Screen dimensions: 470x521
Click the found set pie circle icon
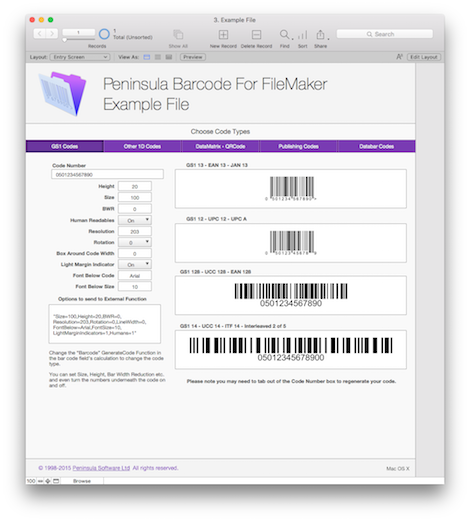pos(104,34)
